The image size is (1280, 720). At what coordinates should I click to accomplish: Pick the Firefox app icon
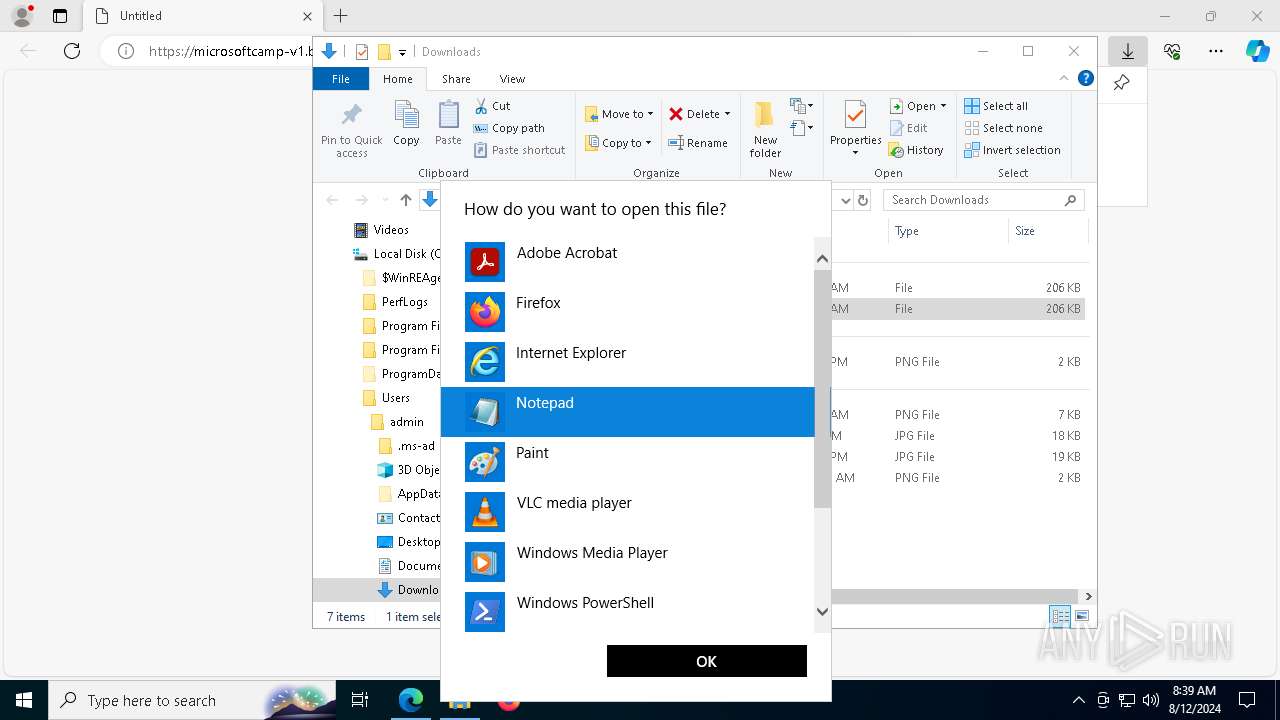tap(485, 312)
